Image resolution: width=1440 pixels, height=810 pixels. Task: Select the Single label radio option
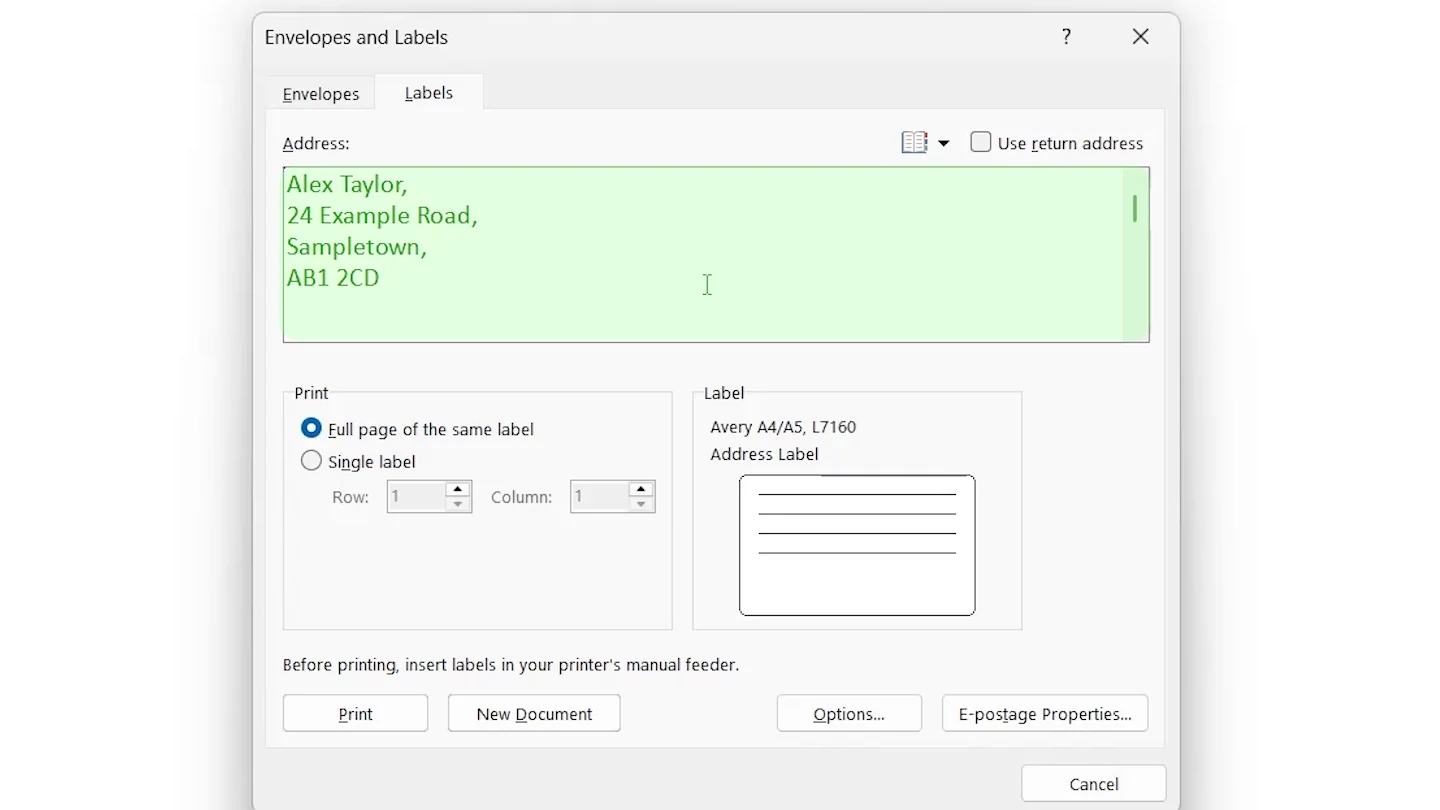point(312,461)
